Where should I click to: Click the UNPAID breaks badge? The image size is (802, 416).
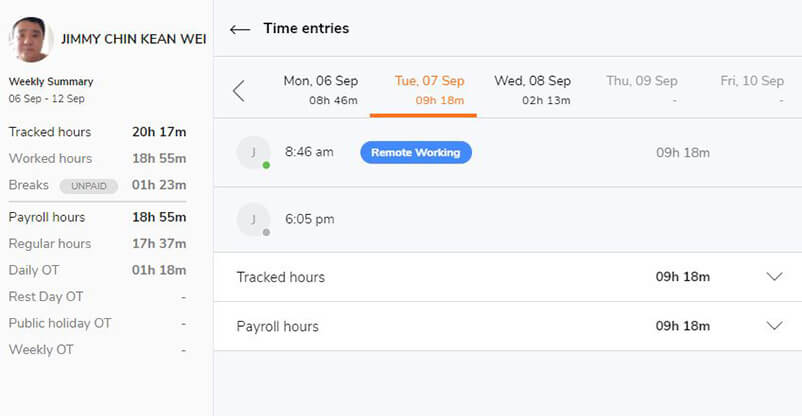(x=88, y=186)
